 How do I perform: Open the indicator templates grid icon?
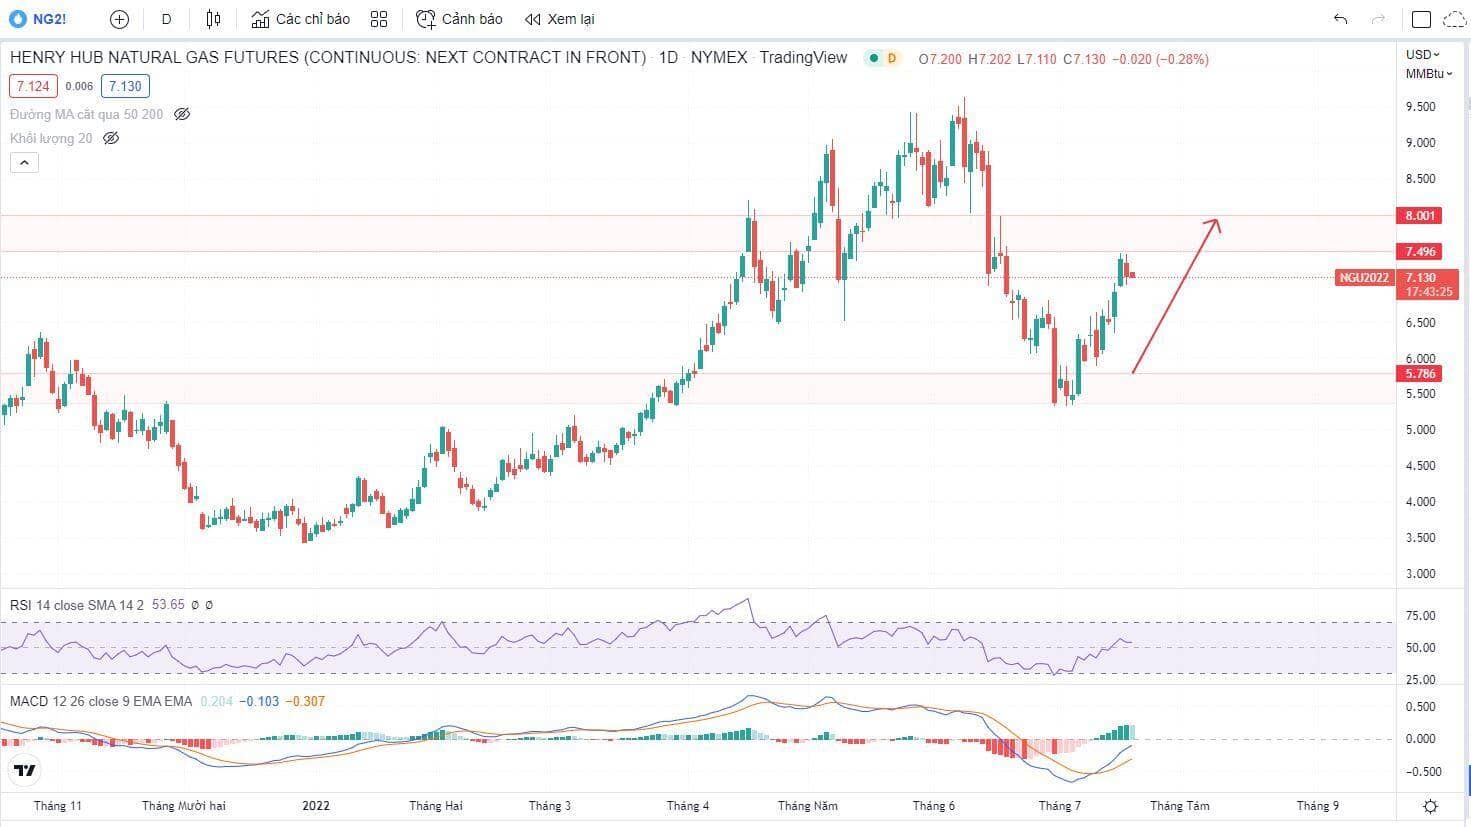tap(379, 19)
